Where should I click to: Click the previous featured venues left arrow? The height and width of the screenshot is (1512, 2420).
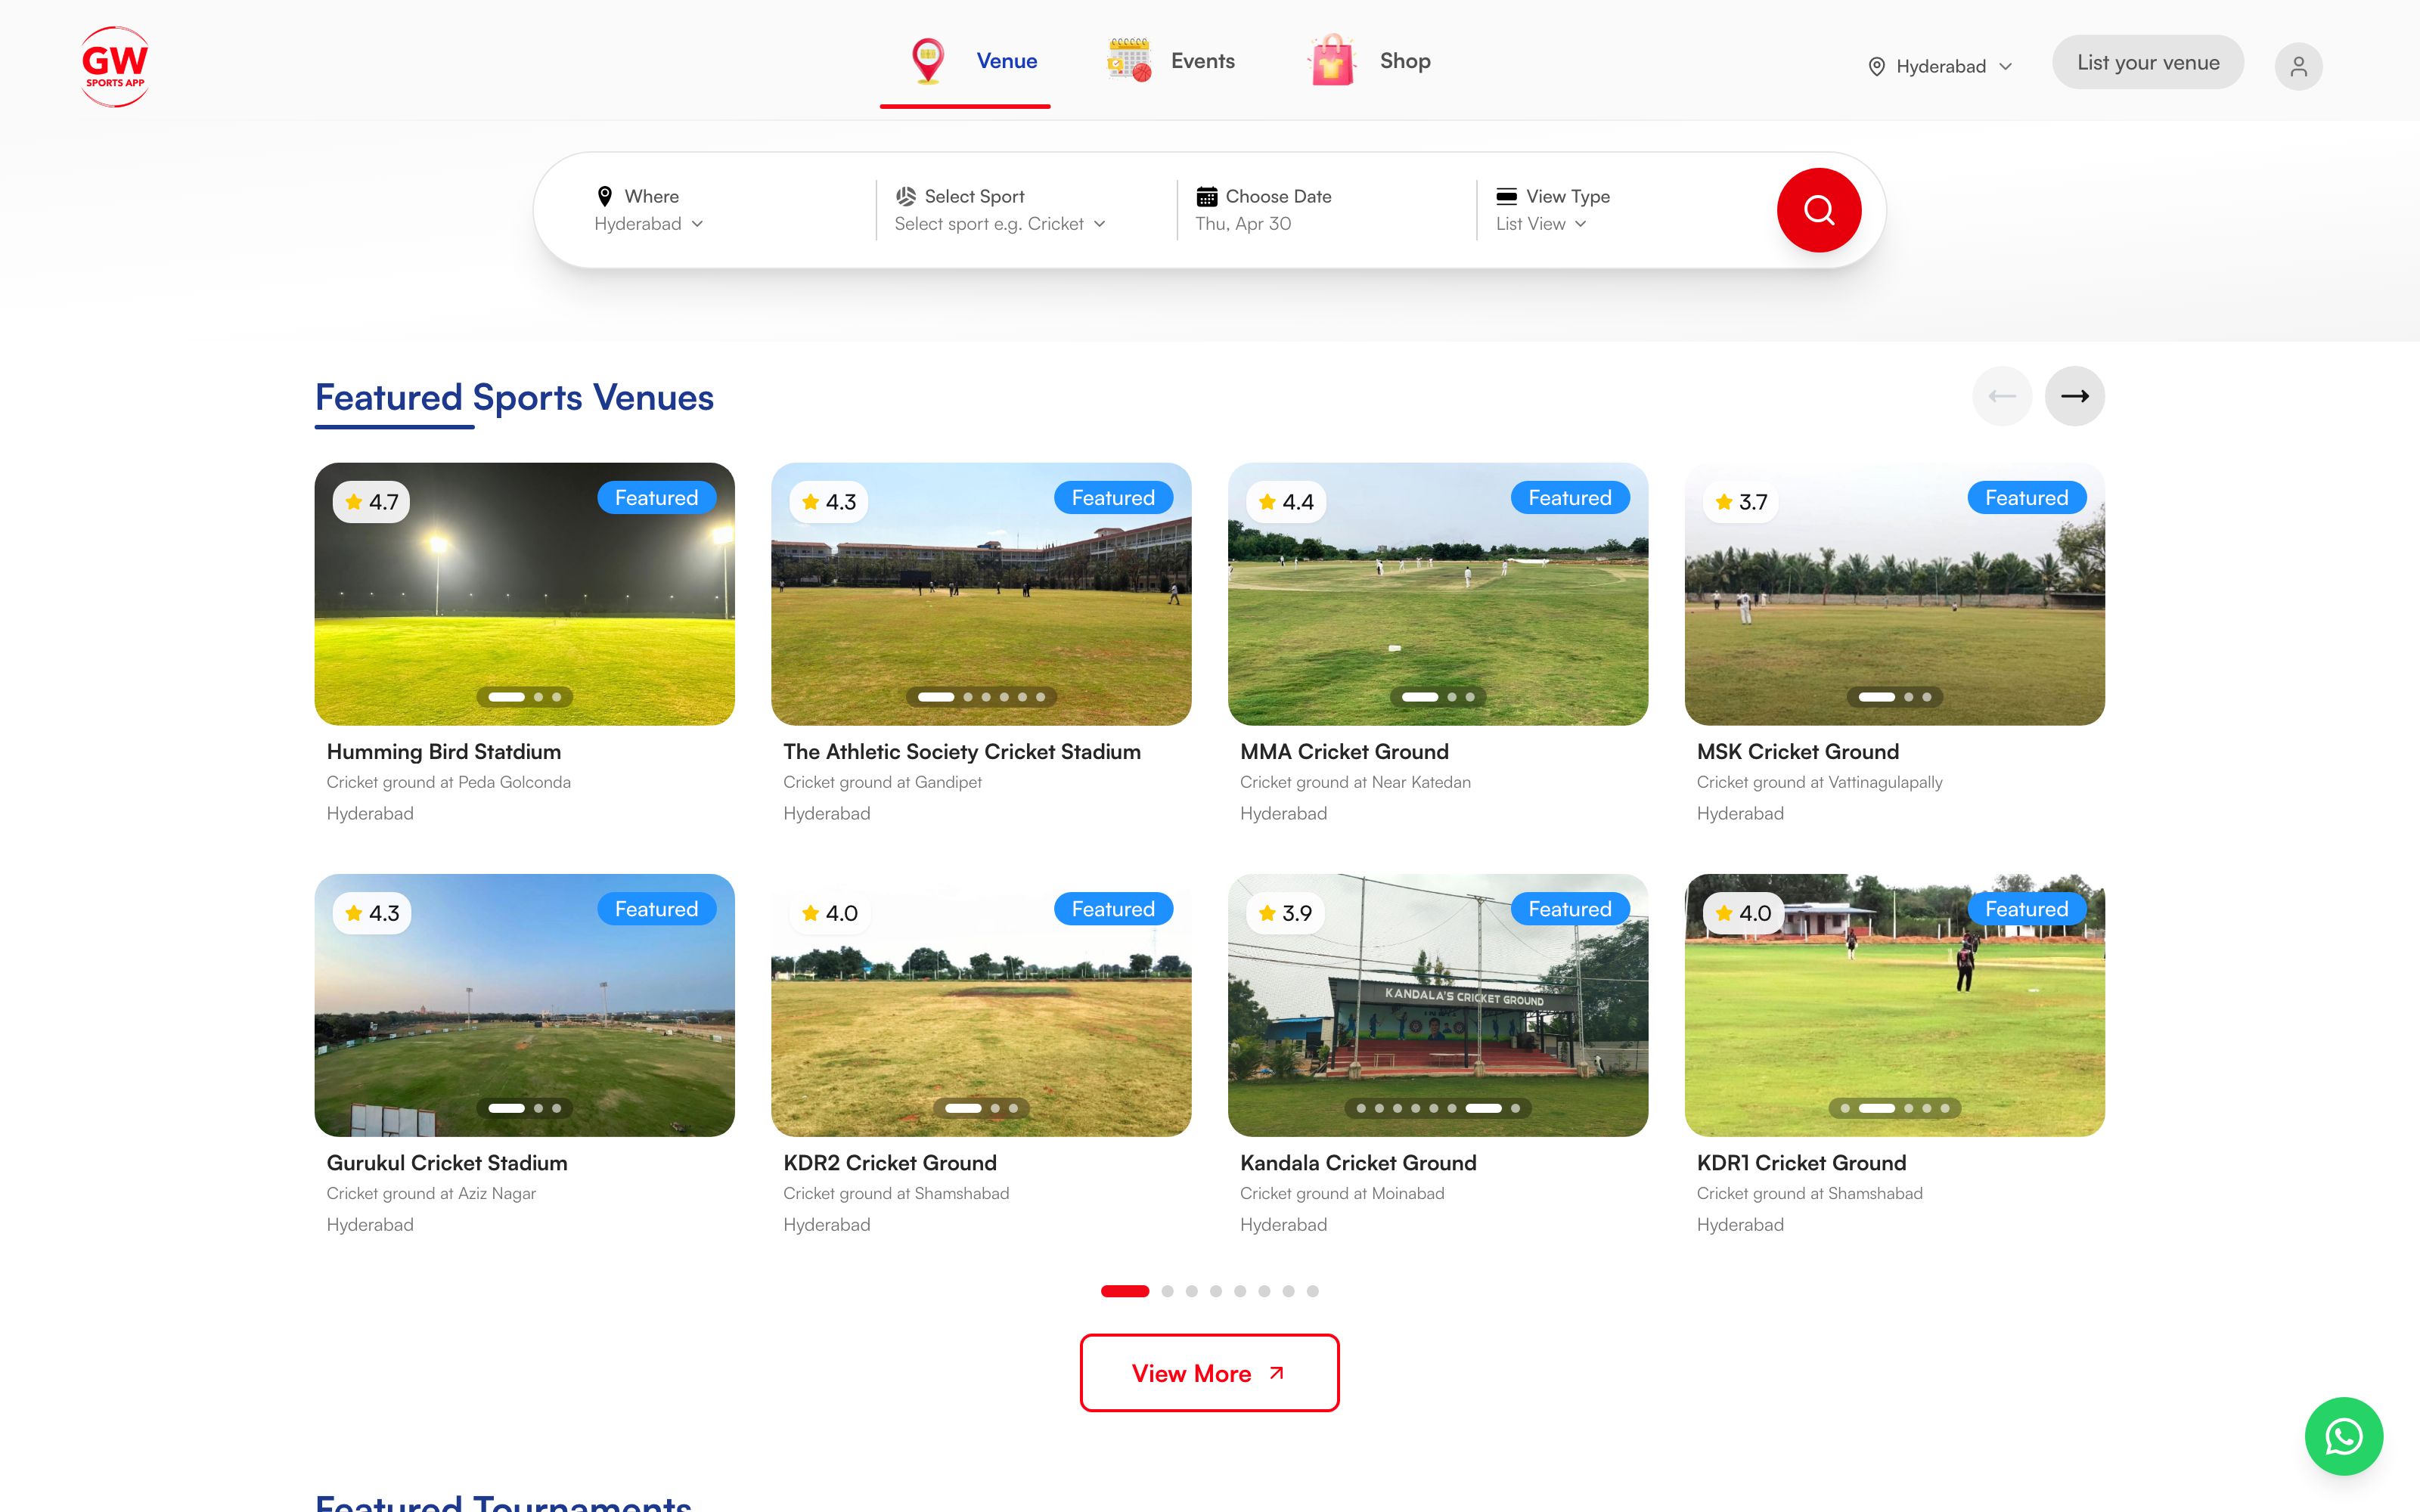[2002, 396]
